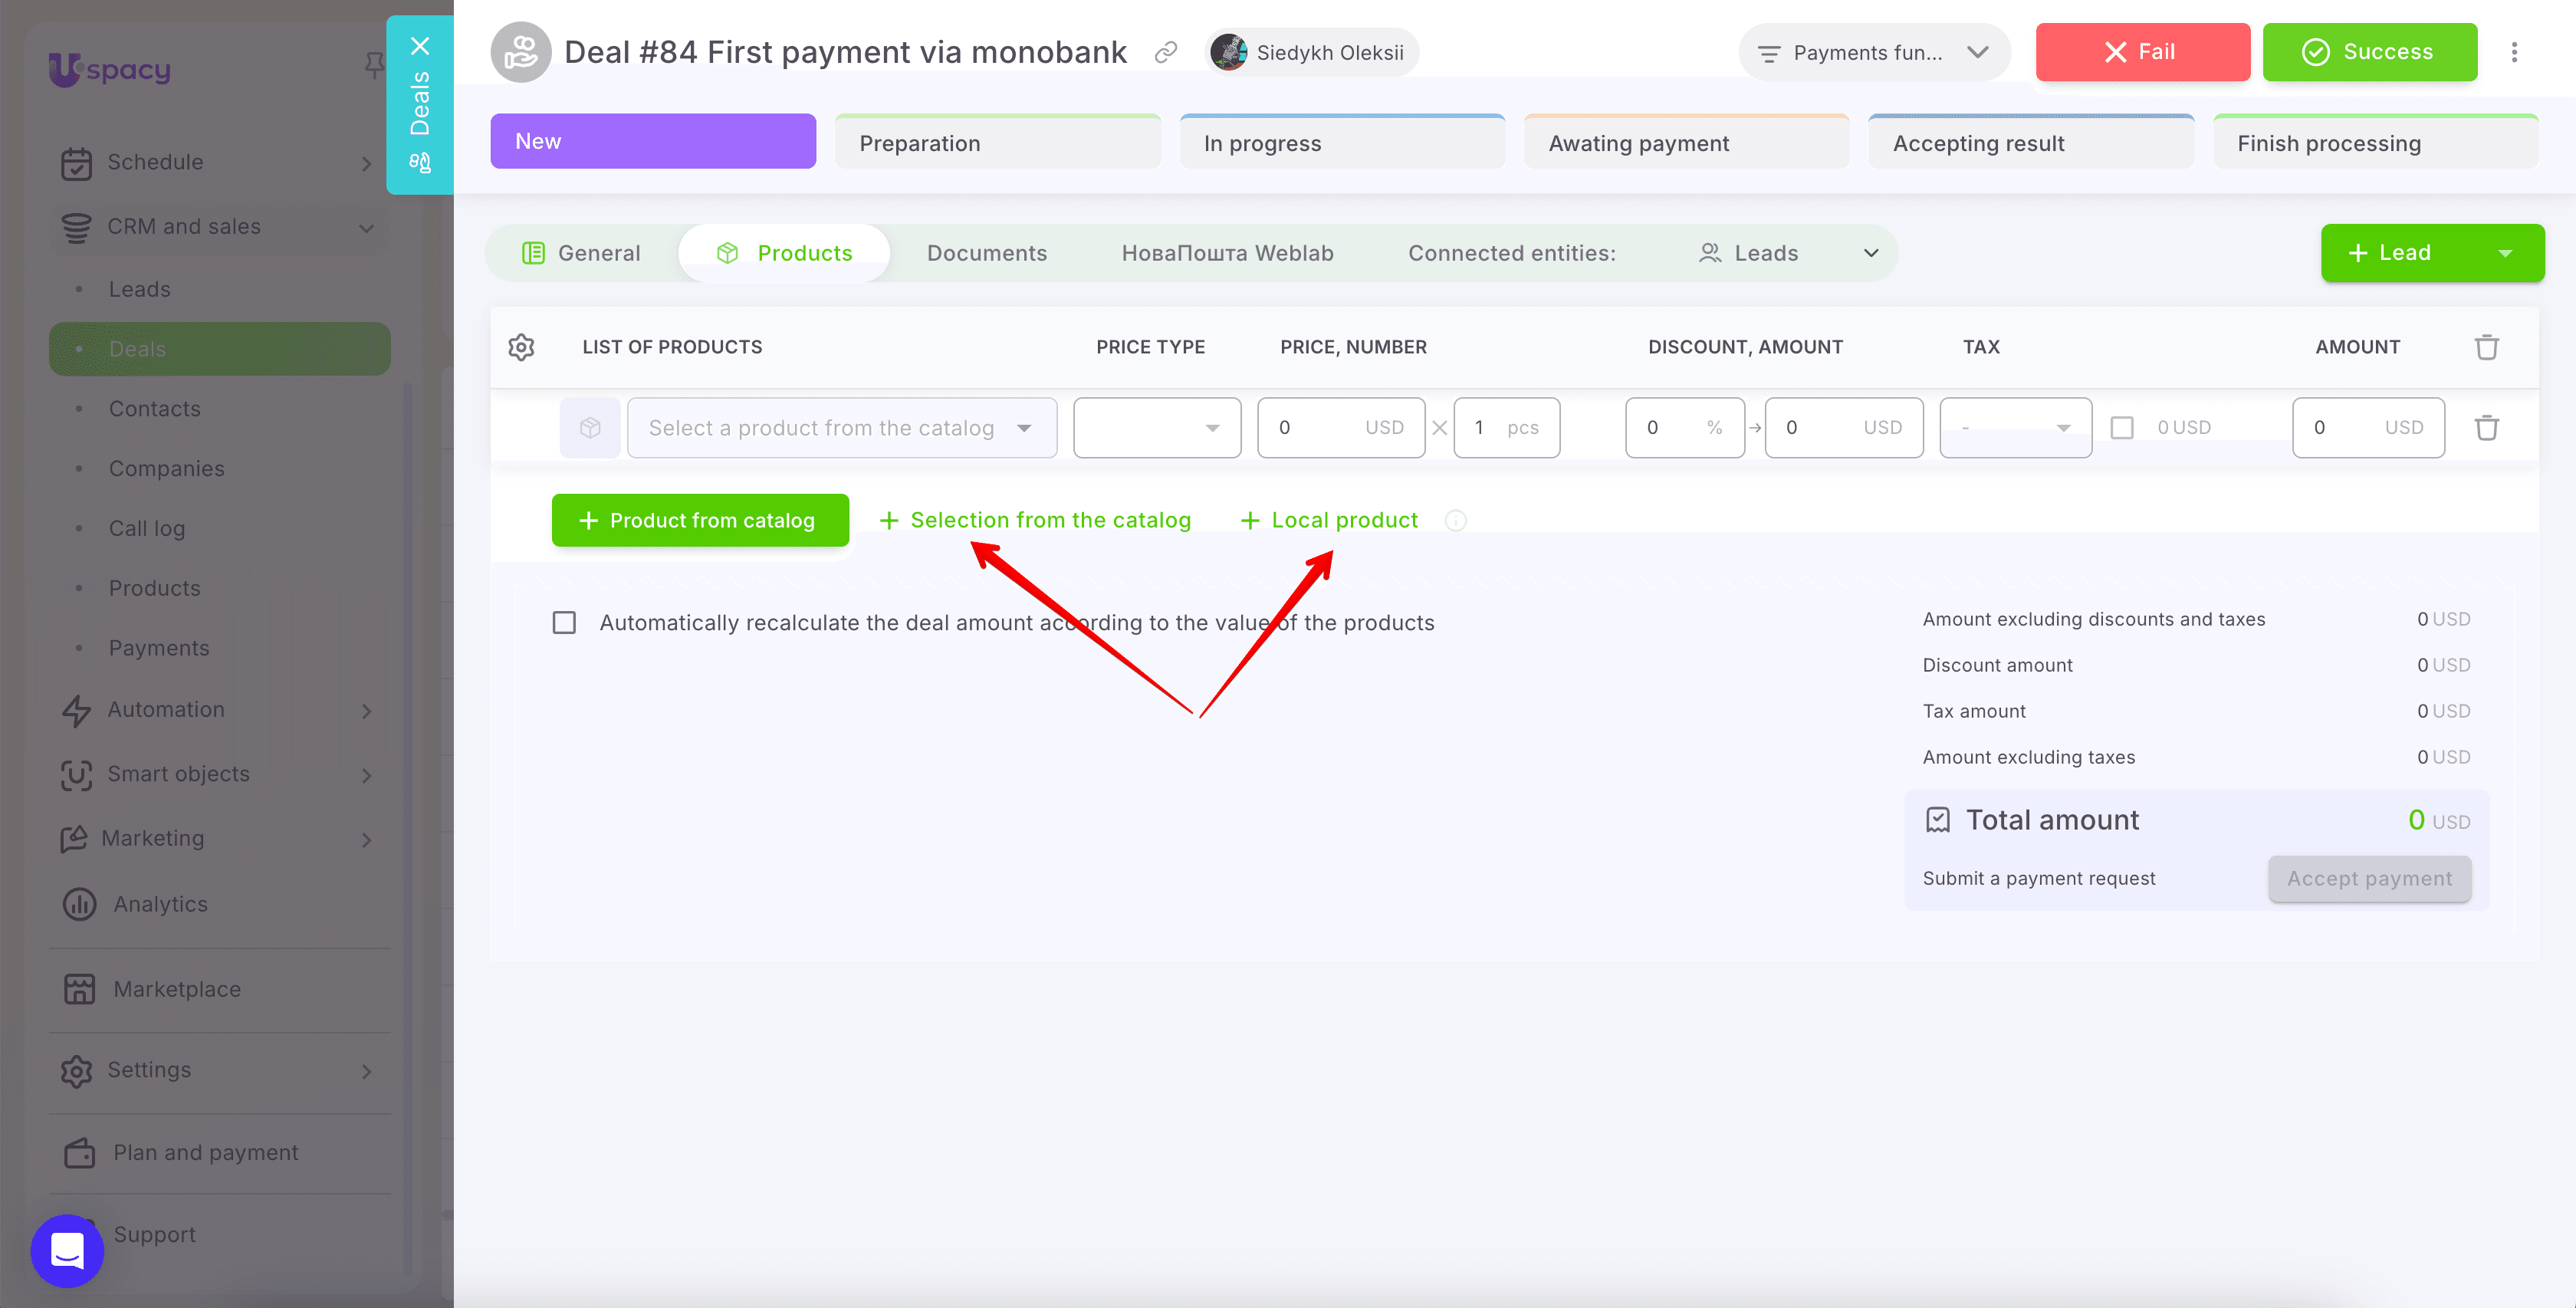The width and height of the screenshot is (2576, 1308).
Task: Set deal stage to Awaiting payment
Action: [x=1686, y=142]
